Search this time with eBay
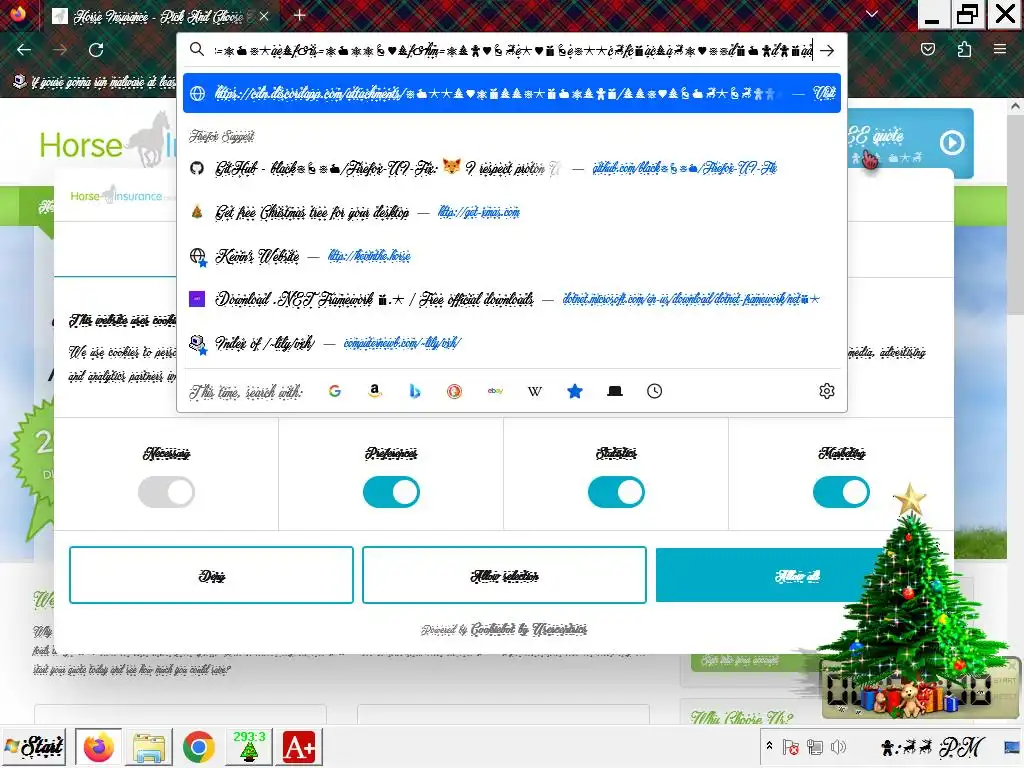Image resolution: width=1024 pixels, height=768 pixels. point(495,391)
